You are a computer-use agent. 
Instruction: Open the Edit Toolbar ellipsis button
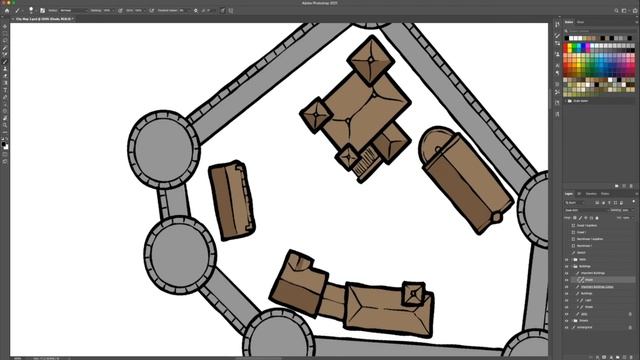(x=5, y=132)
